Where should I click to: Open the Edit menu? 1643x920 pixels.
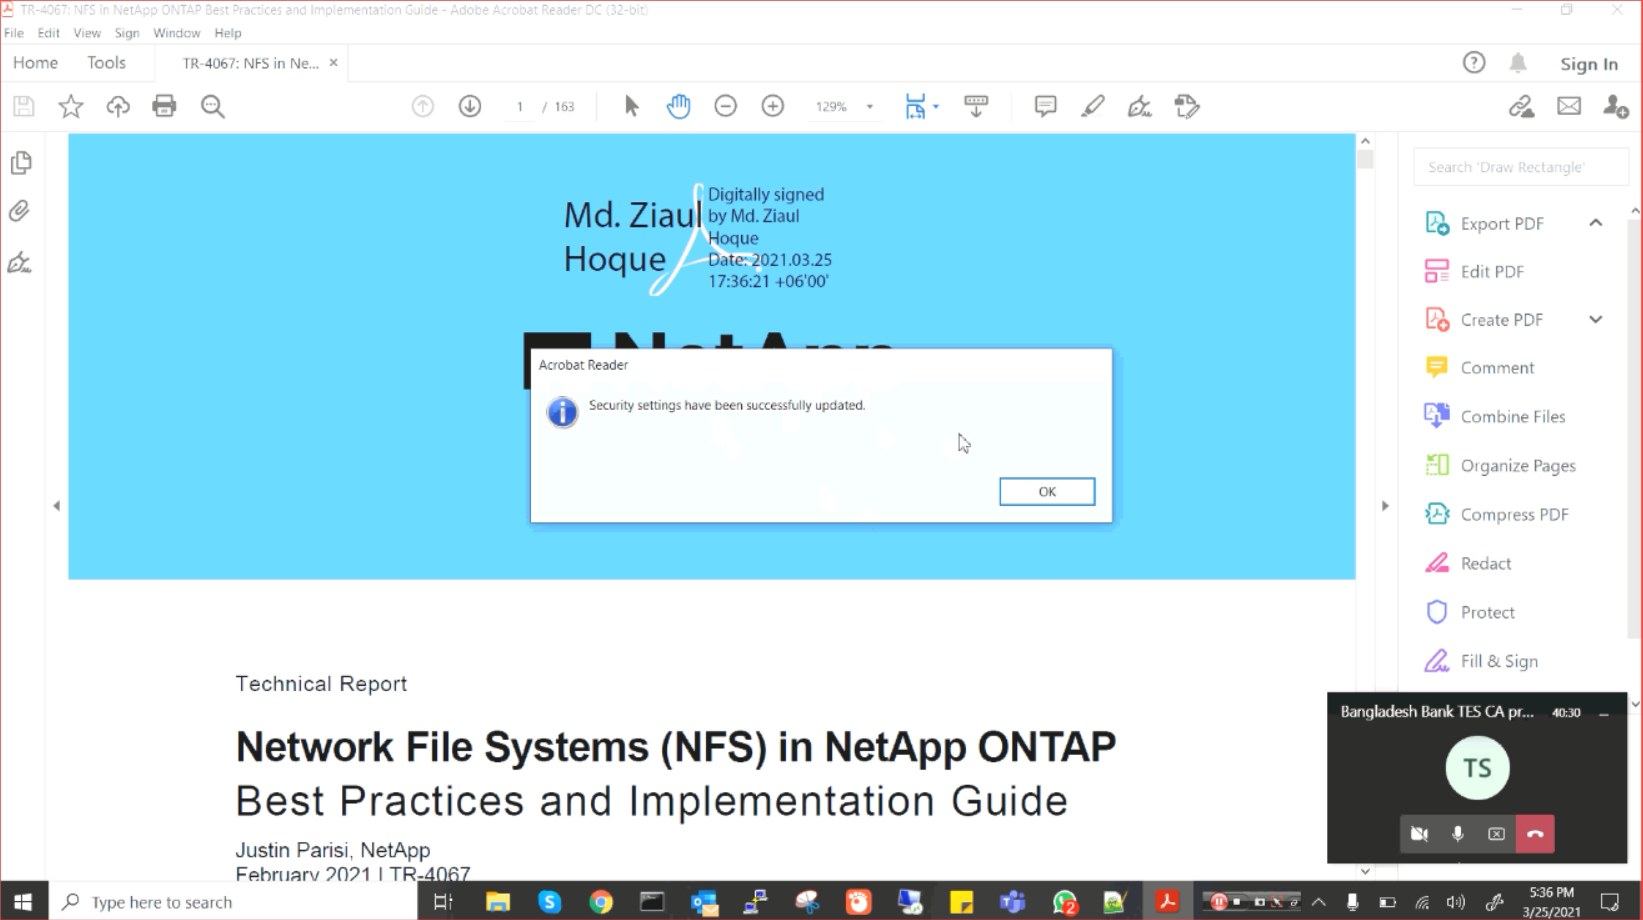pos(48,33)
